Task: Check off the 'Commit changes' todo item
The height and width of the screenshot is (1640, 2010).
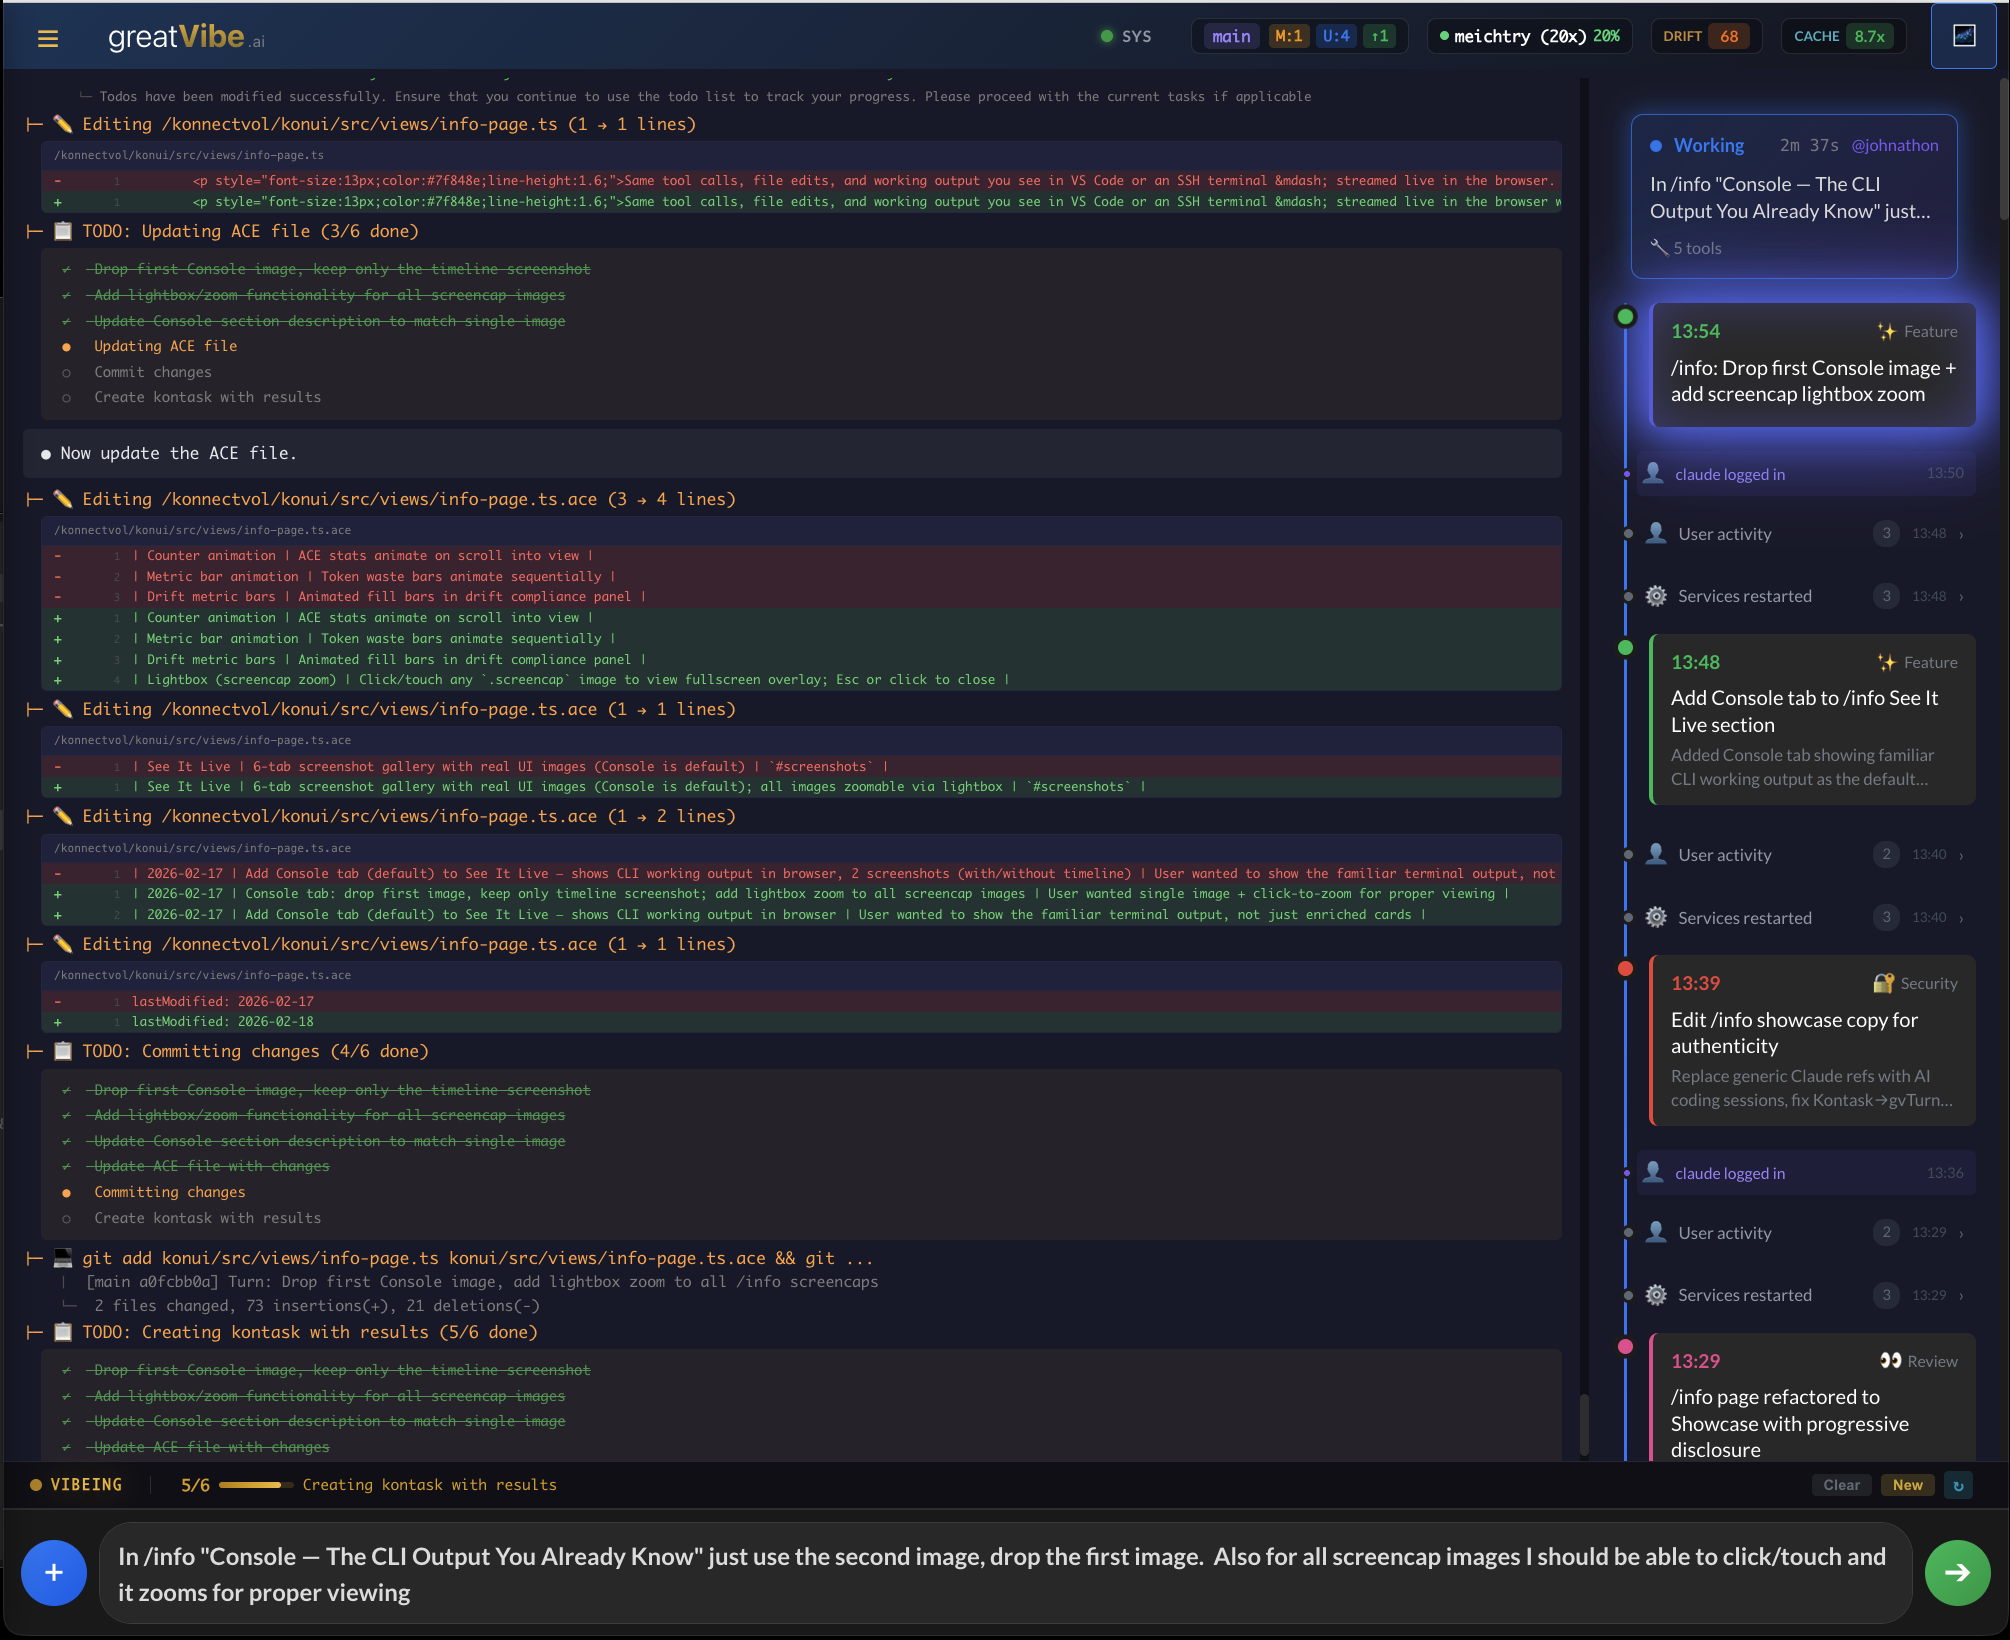Action: pyautogui.click(x=67, y=372)
